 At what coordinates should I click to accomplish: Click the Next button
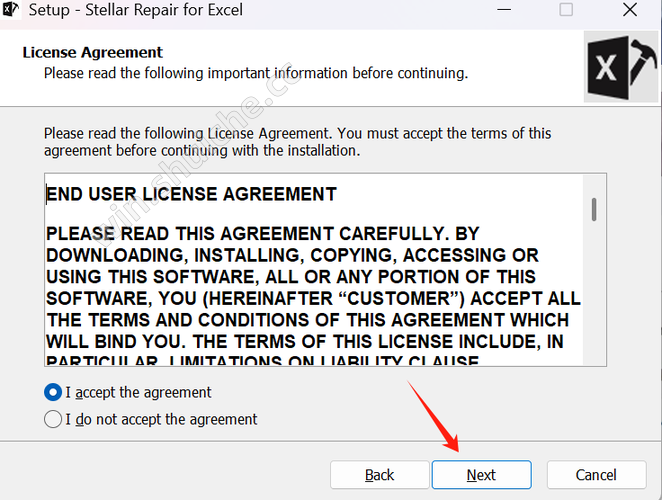pos(481,475)
